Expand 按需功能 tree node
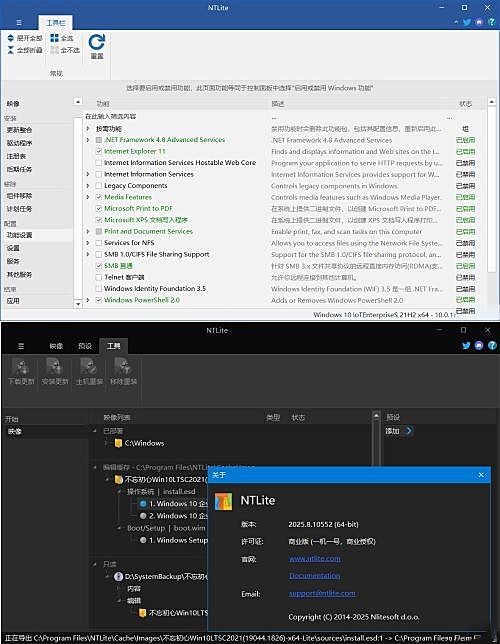 coord(88,129)
